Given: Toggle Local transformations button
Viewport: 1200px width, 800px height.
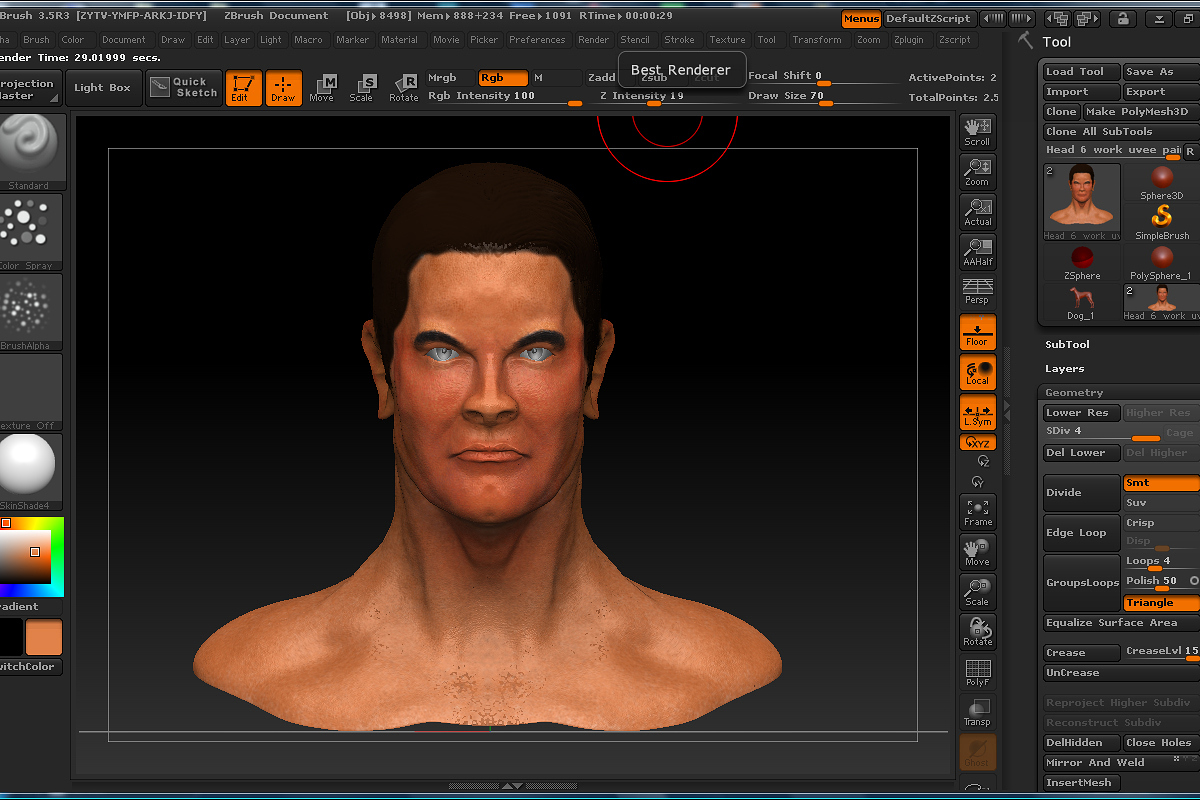Looking at the screenshot, I should click(x=977, y=372).
